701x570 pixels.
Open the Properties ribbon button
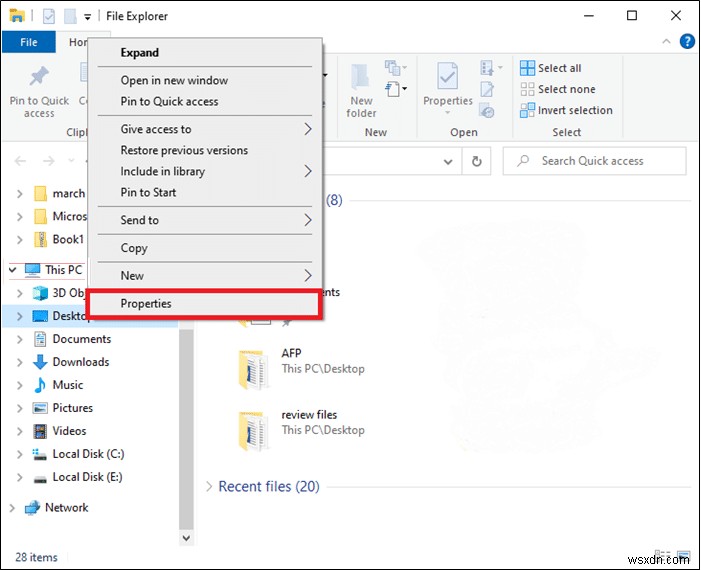click(448, 89)
